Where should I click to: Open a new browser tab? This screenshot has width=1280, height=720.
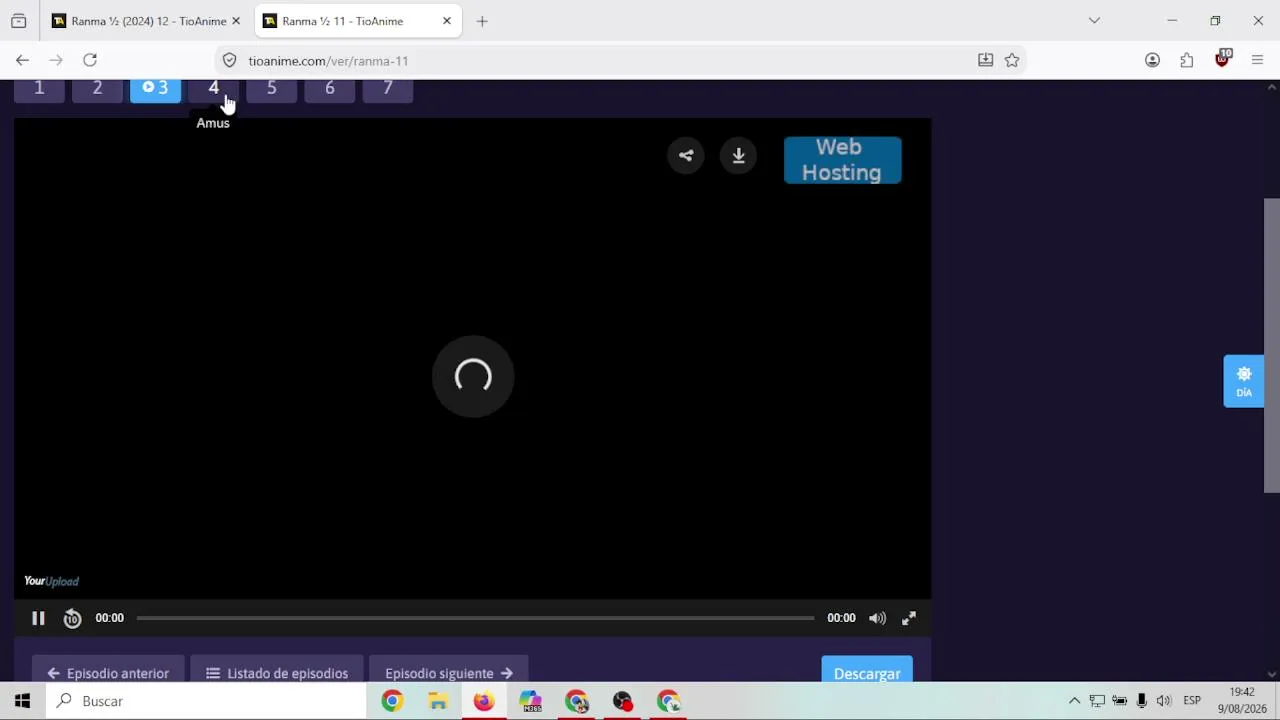[x=482, y=21]
